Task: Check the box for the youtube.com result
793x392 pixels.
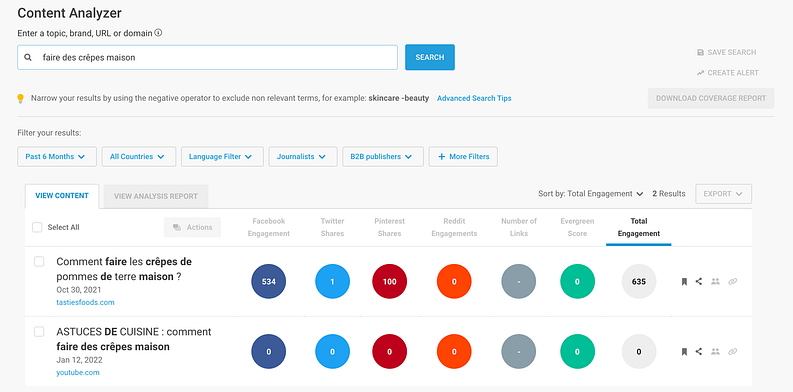Action: tap(39, 332)
